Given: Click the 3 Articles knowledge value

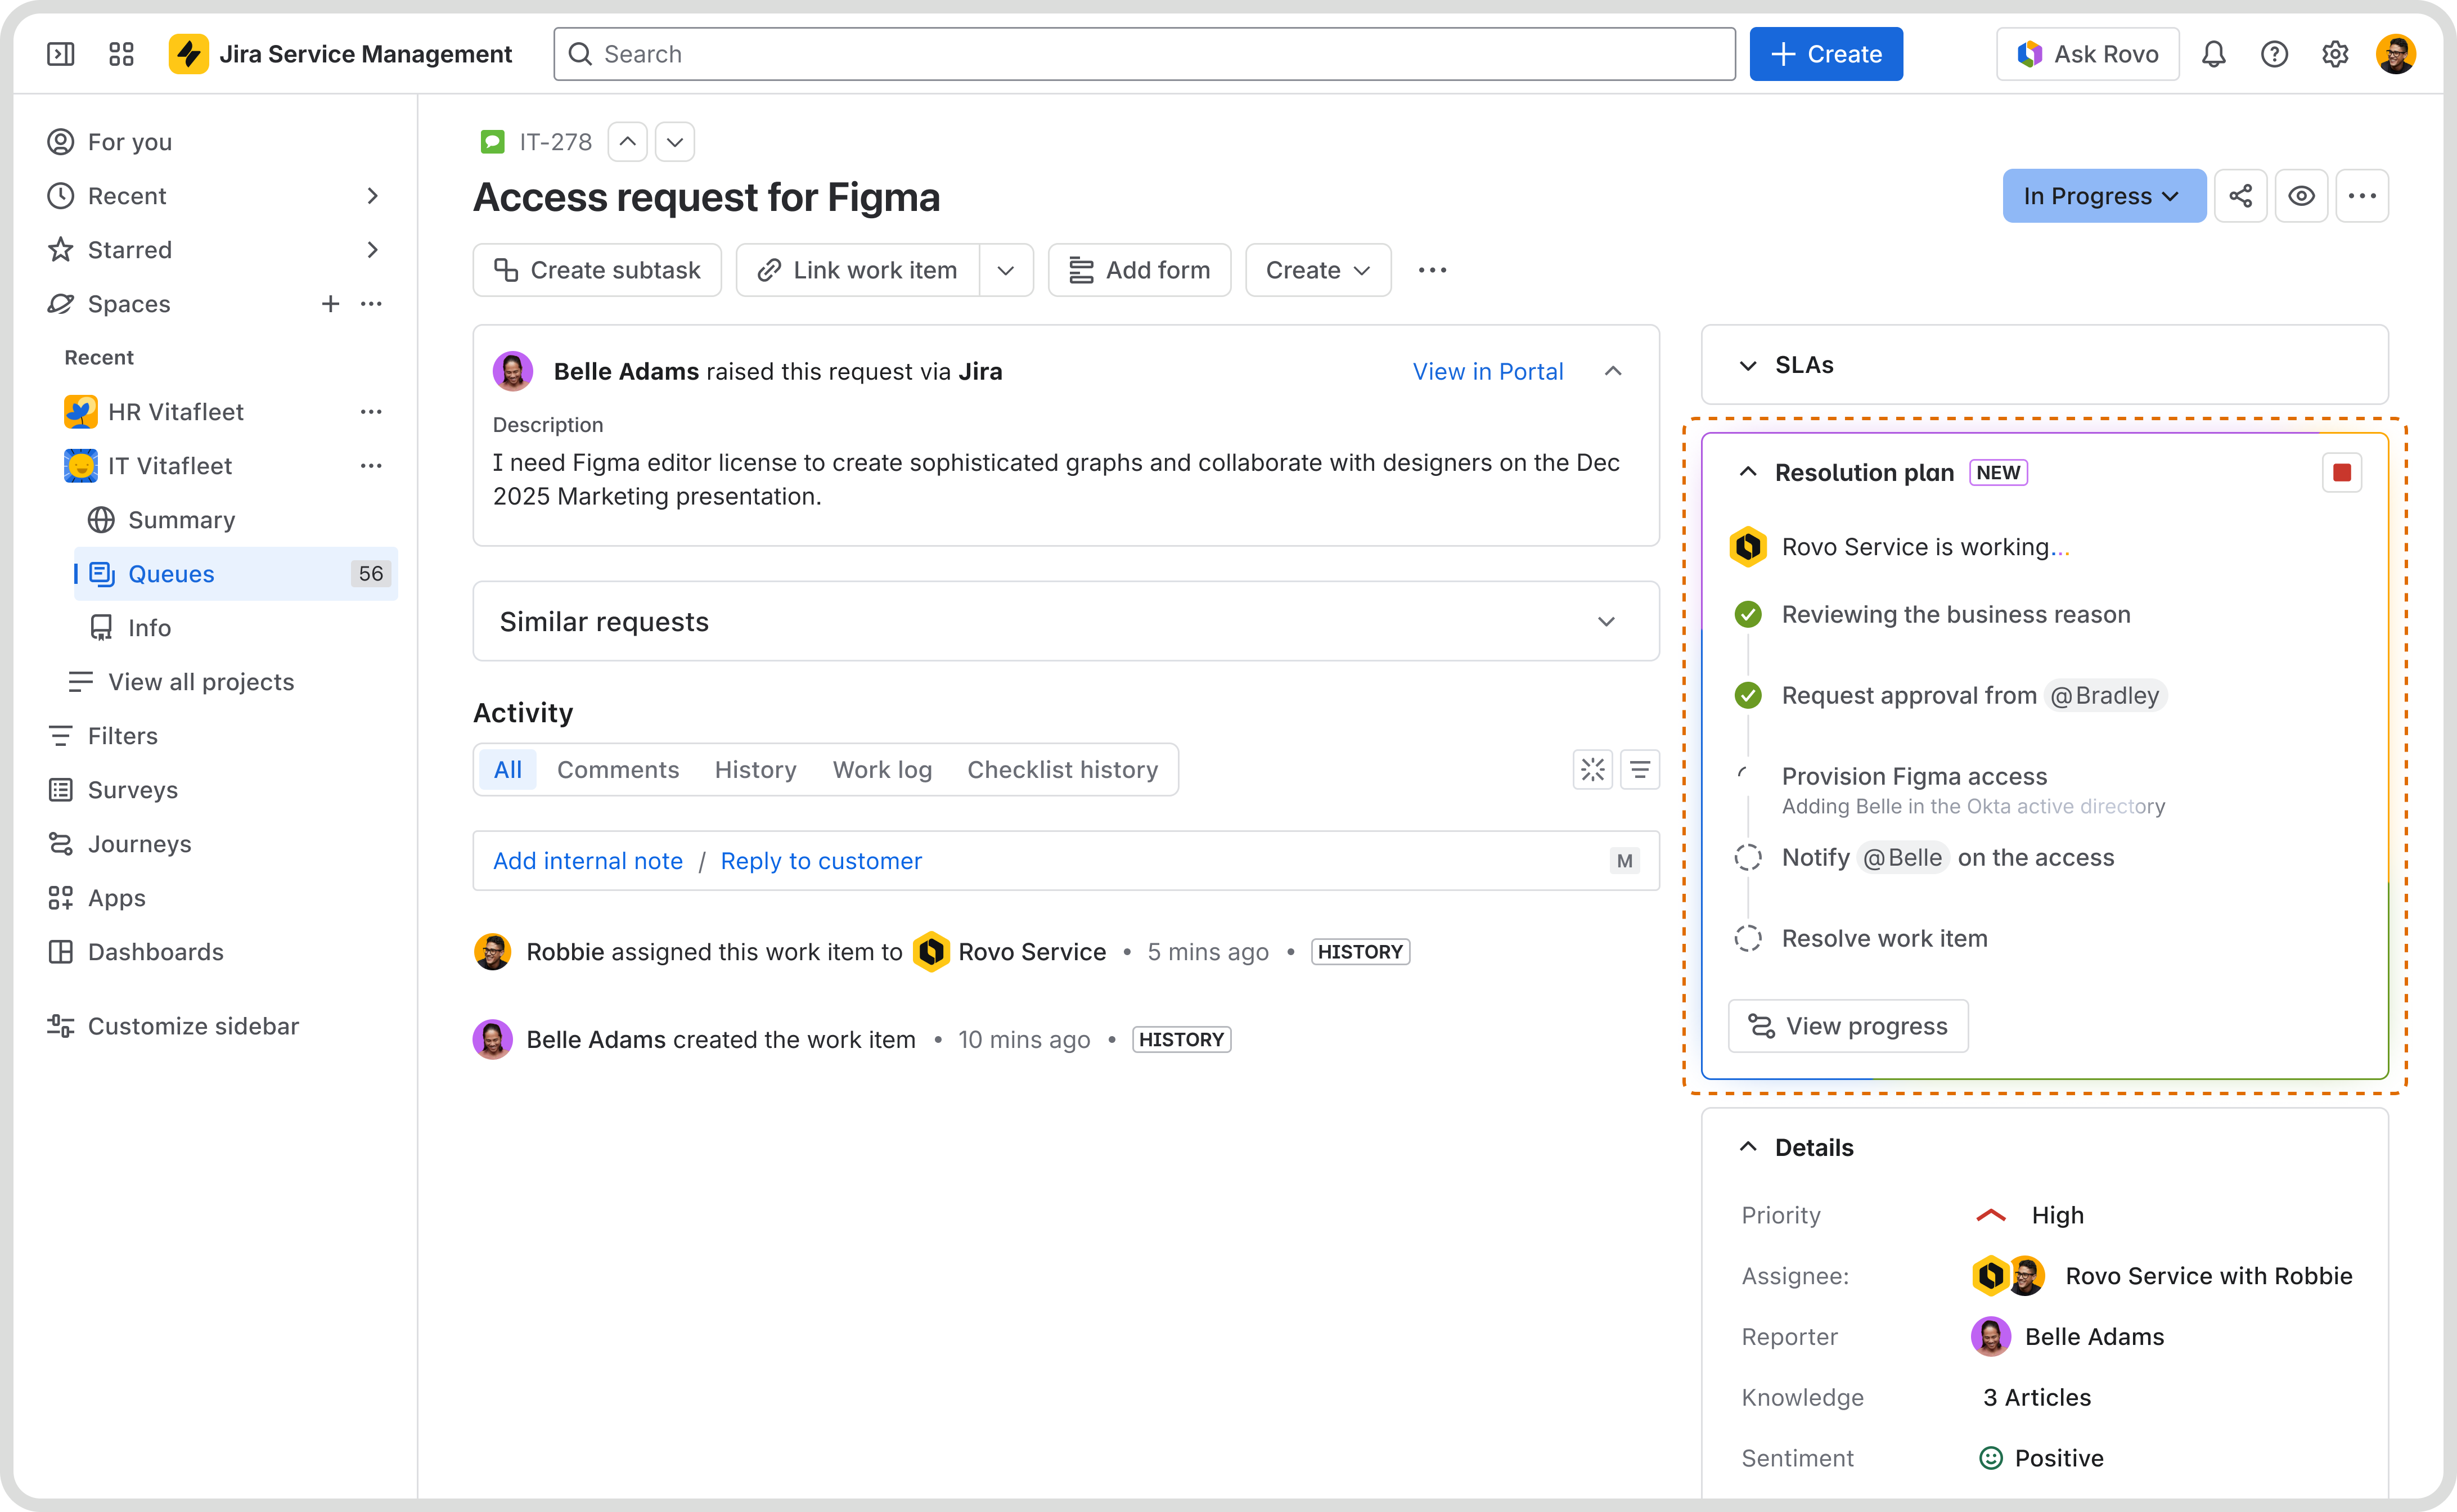Looking at the screenshot, I should 2036,1397.
